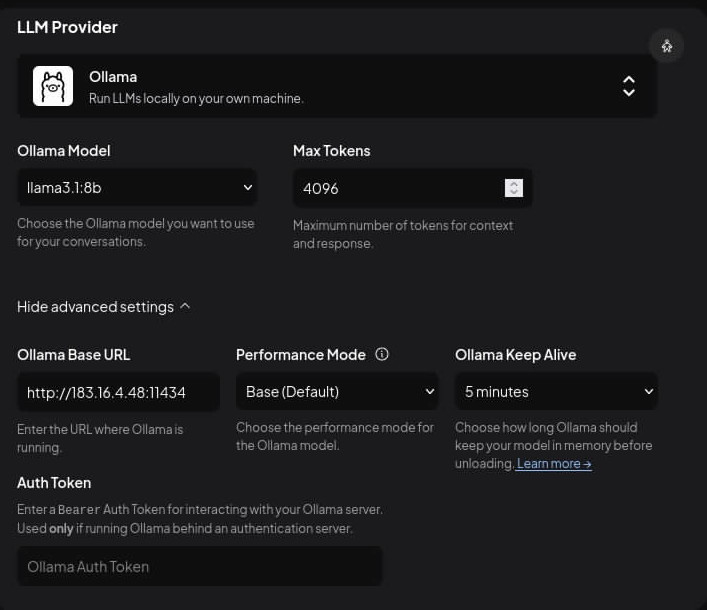Open the Ollama Model dropdown

[136, 187]
